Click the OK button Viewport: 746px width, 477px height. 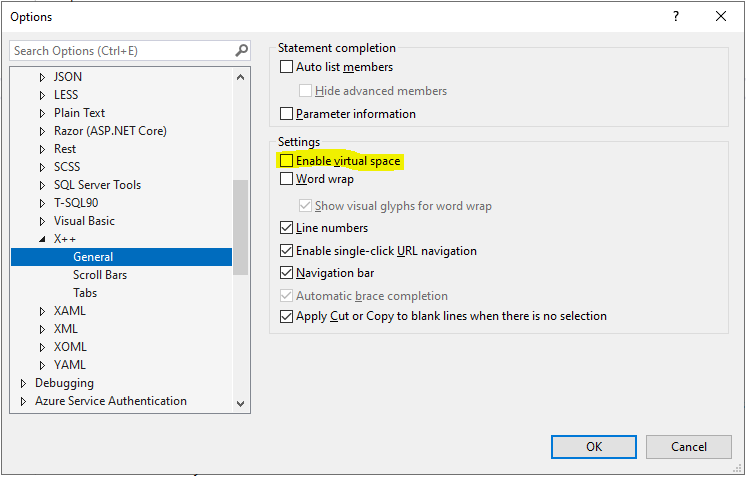click(594, 447)
